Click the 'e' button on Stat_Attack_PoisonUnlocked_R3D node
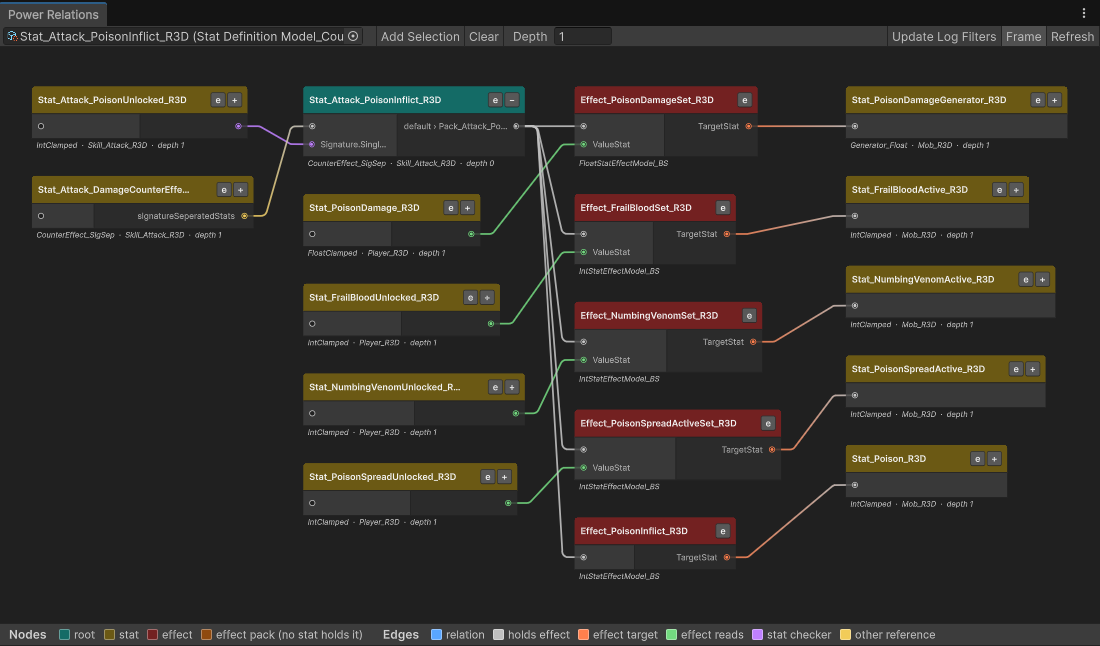The image size is (1100, 646). pyautogui.click(x=218, y=100)
